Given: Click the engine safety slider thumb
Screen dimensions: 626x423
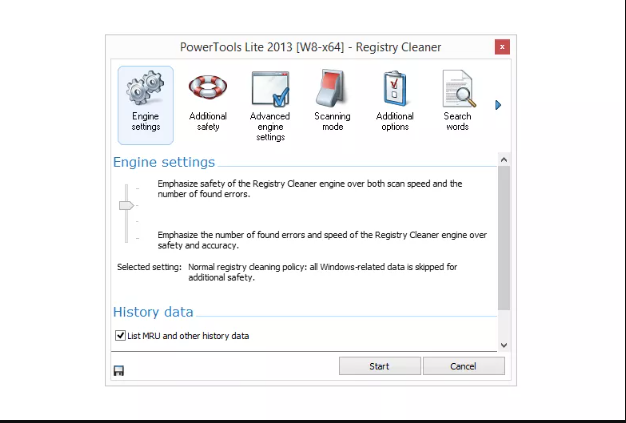Looking at the screenshot, I should (x=126, y=206).
